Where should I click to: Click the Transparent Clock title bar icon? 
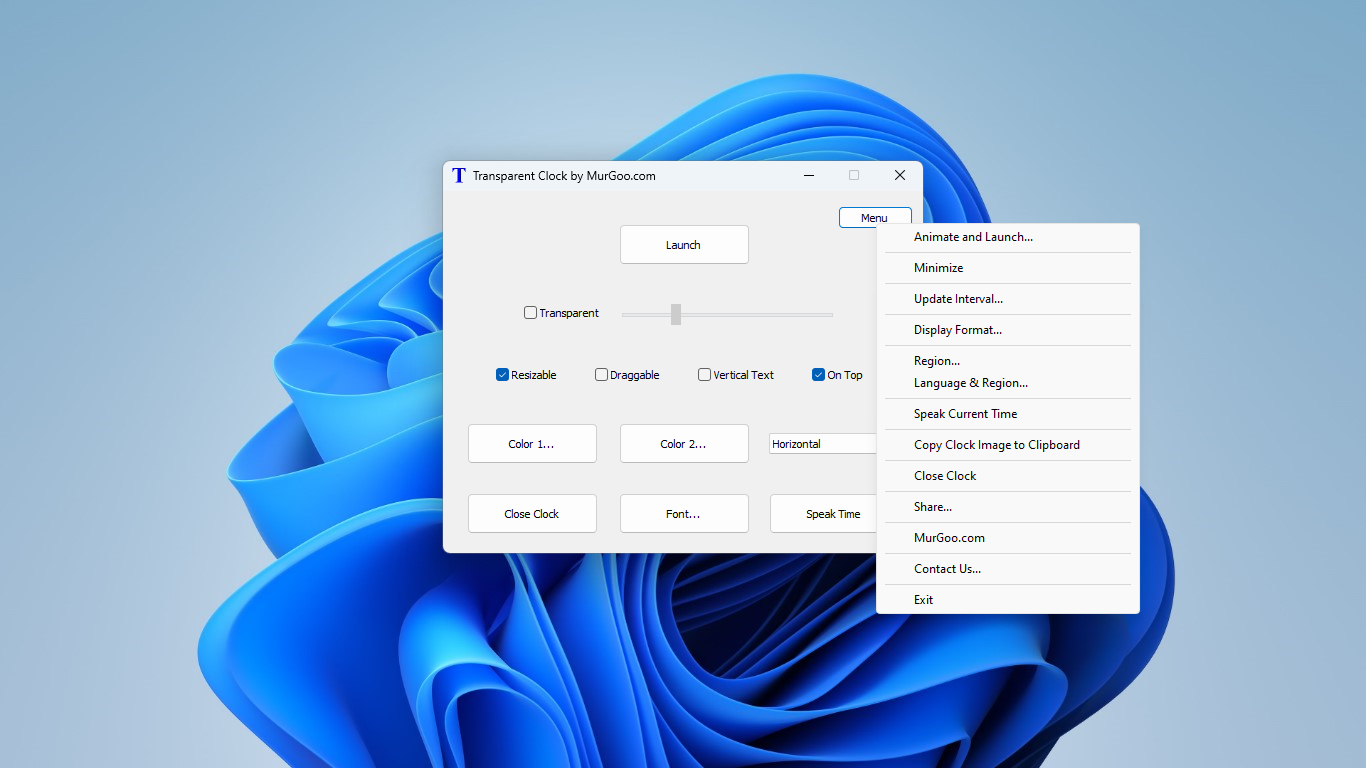pyautogui.click(x=458, y=175)
